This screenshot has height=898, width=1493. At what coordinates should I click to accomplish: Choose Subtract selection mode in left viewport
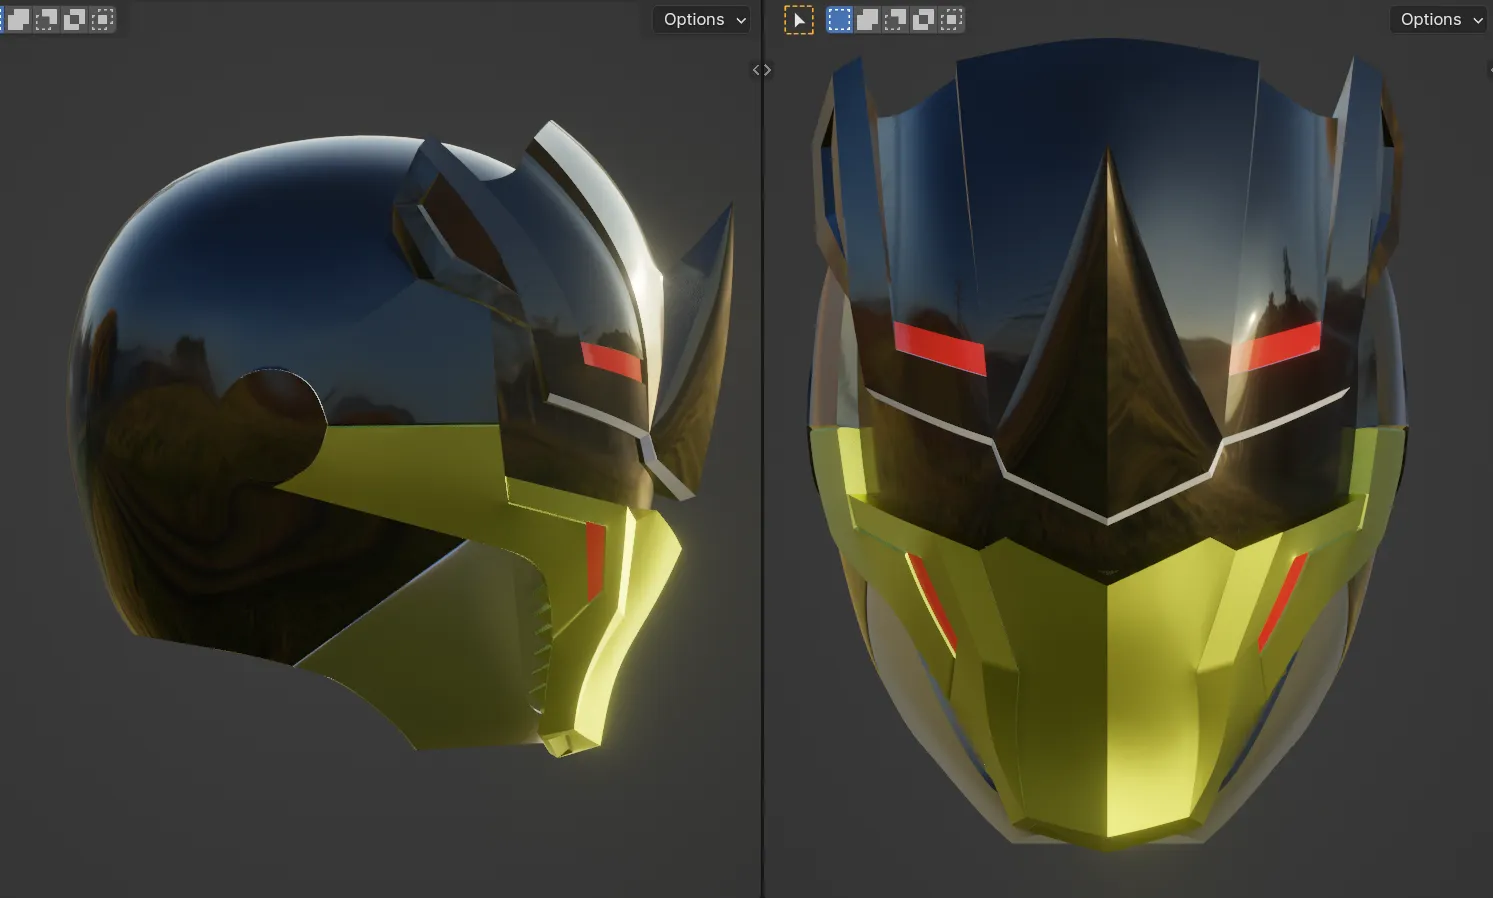tap(46, 19)
